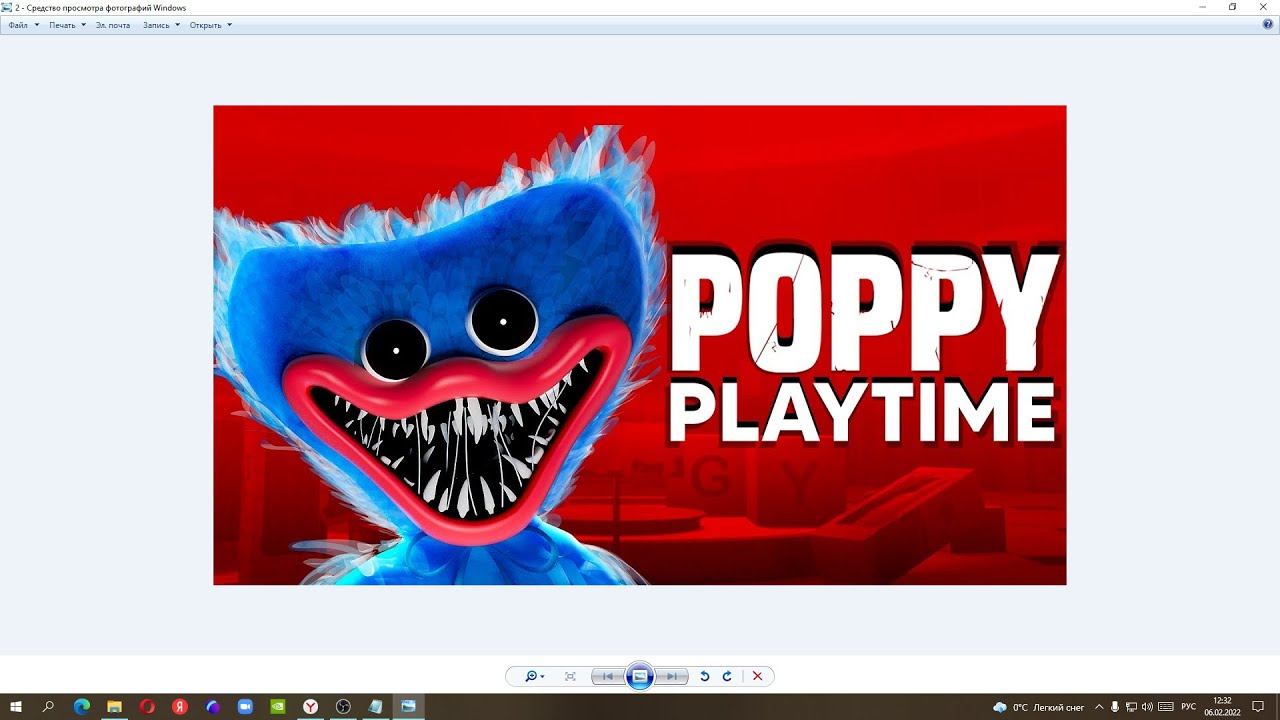
Task: Delete the photo with the red X
Action: tap(757, 677)
